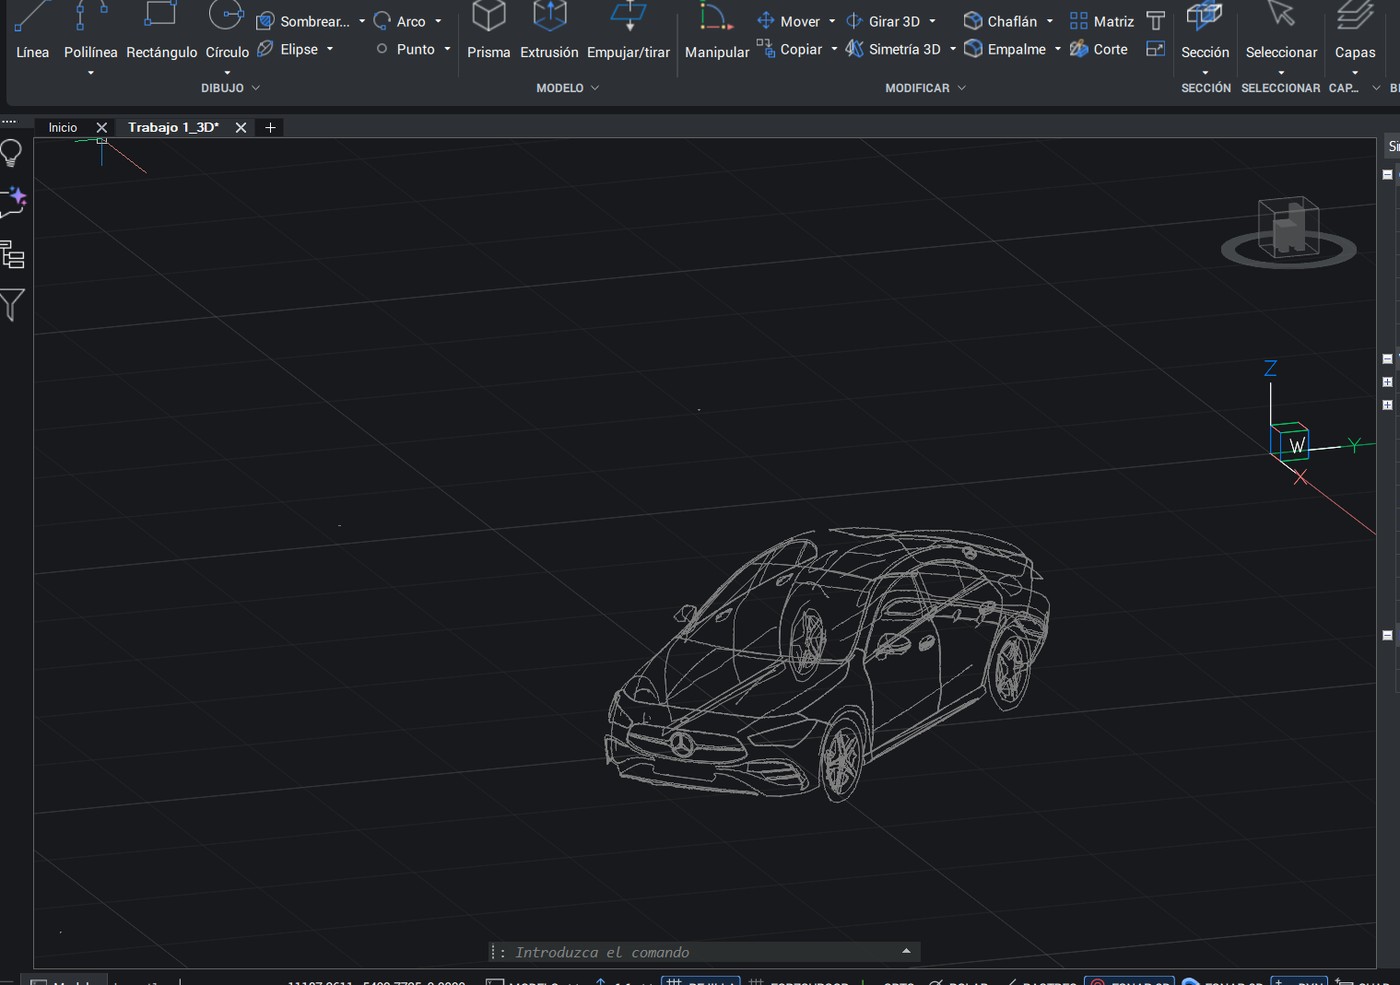
Task: Click the Sombrear hatch icon
Action: pos(265,21)
